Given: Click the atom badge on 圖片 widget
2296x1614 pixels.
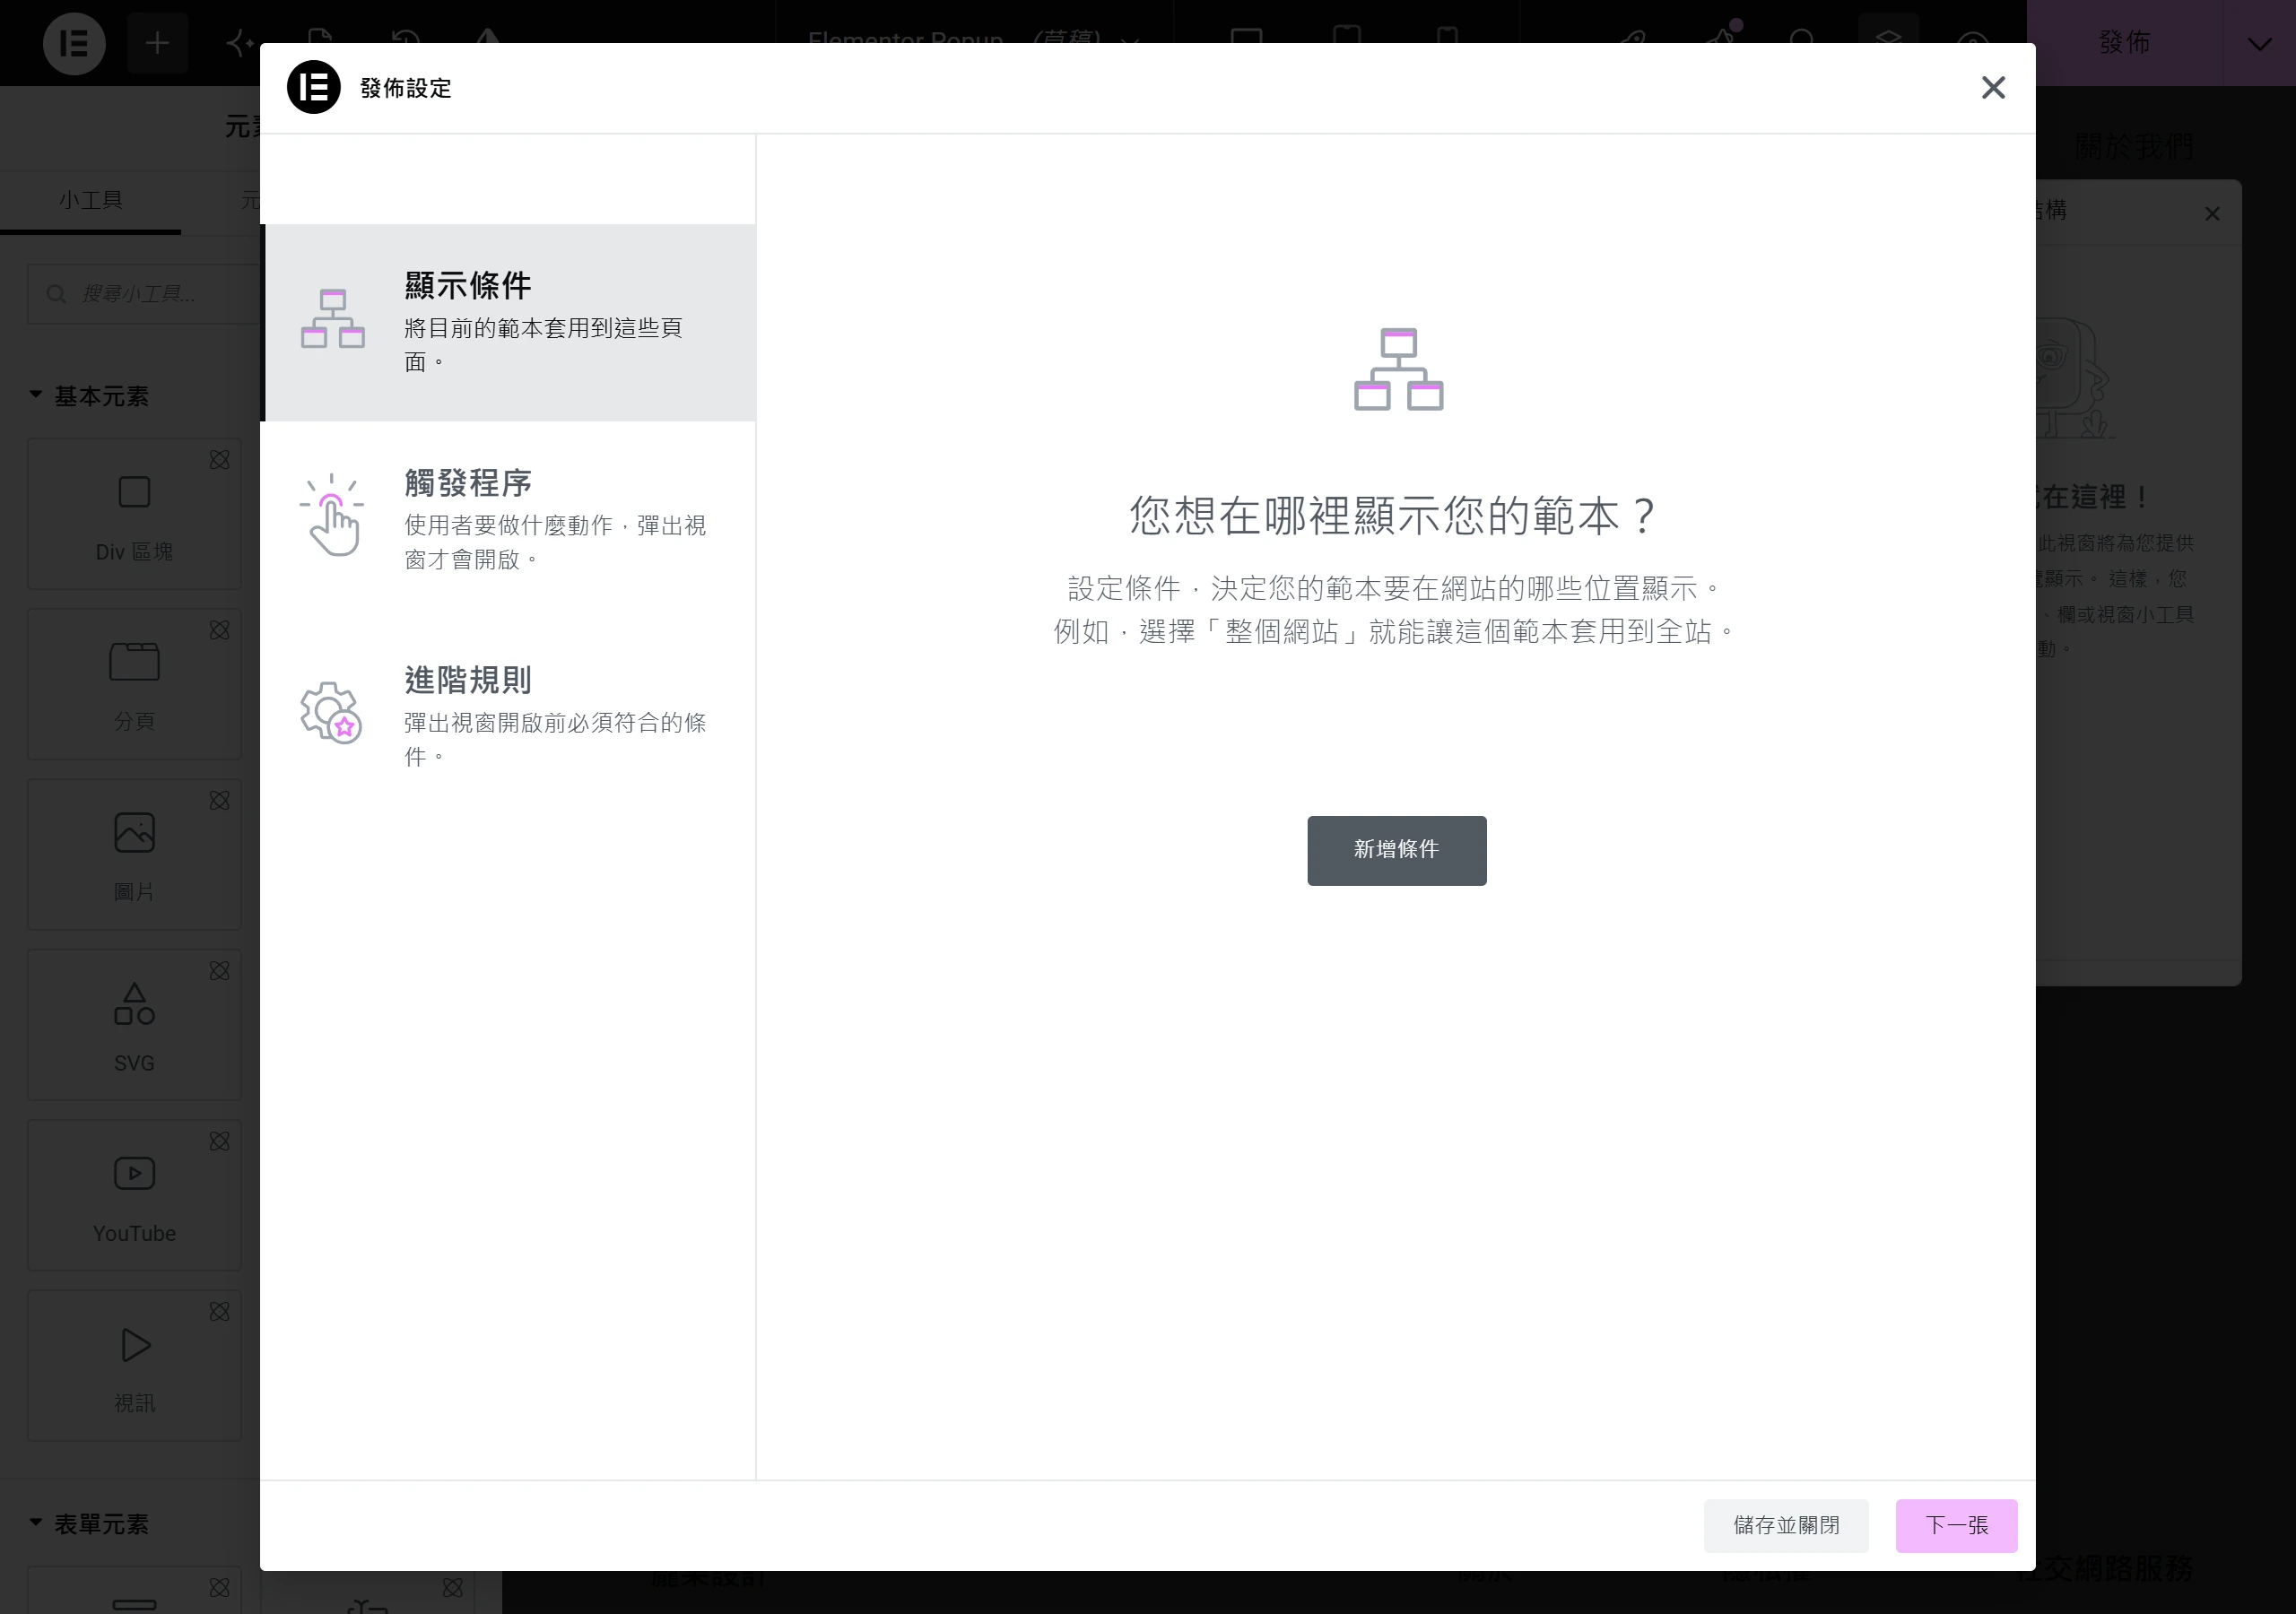Looking at the screenshot, I should click(219, 800).
